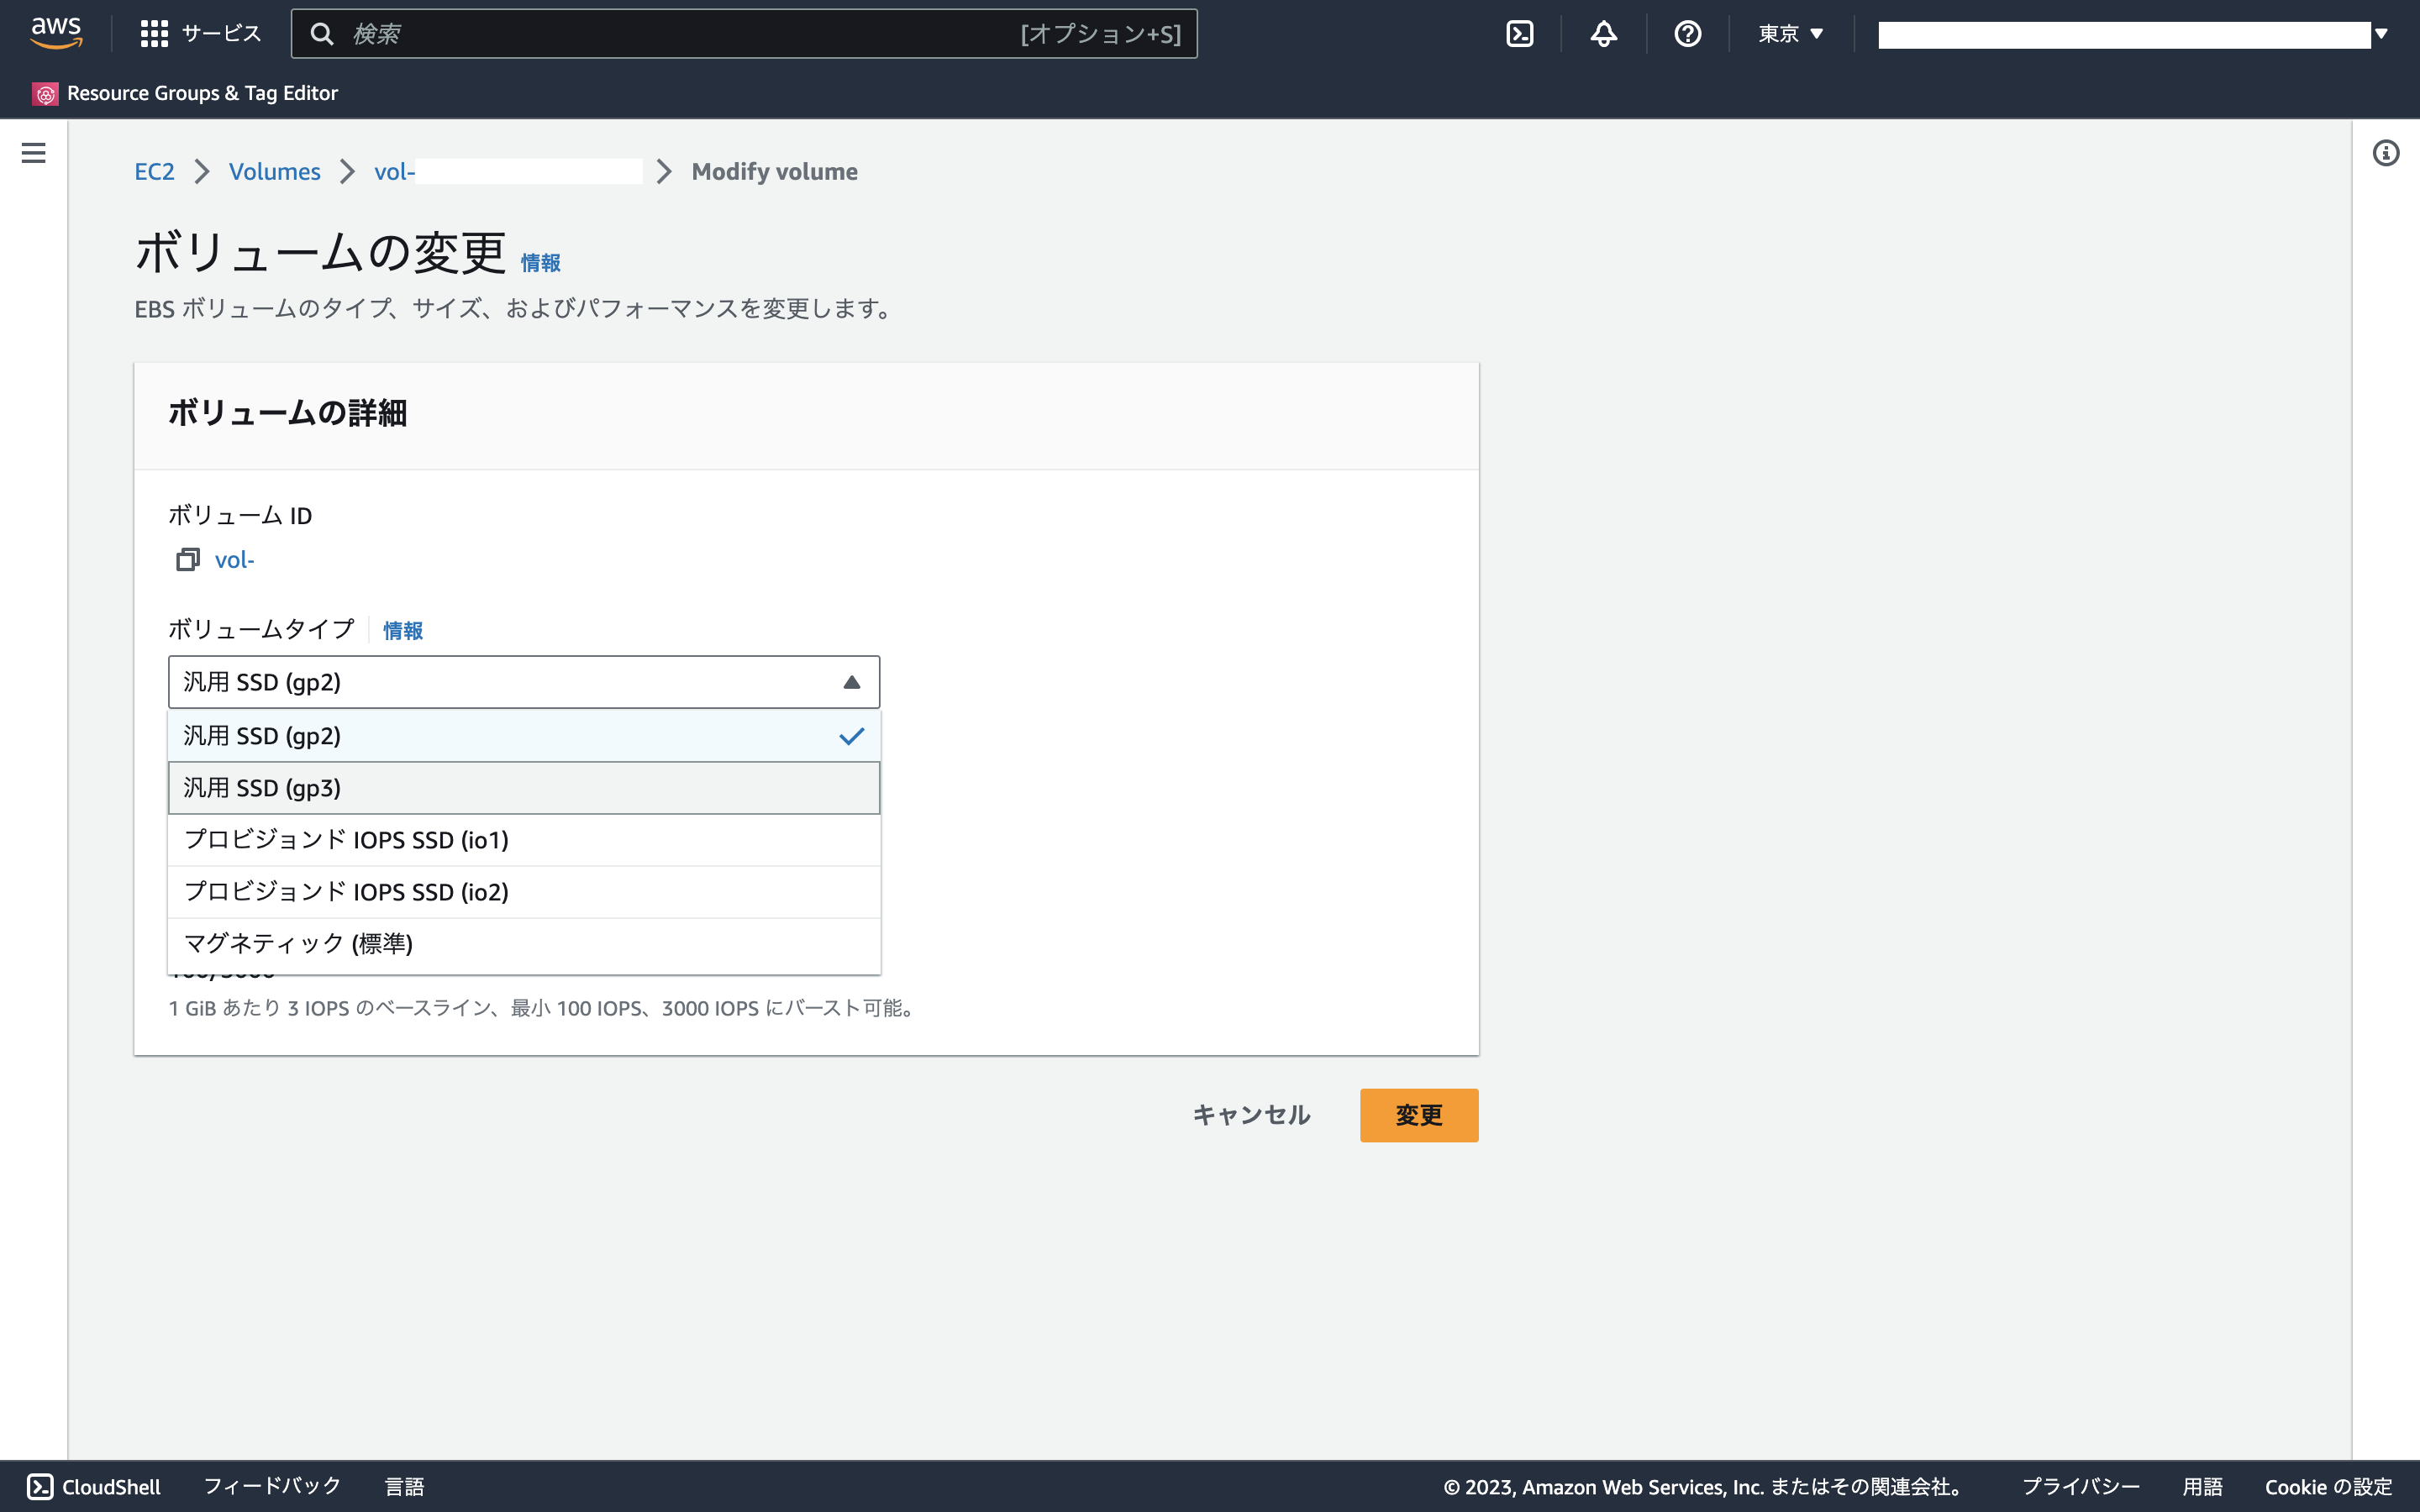The height and width of the screenshot is (1512, 2420).
Task: Click the info circle icon on the right edge
Action: [2388, 152]
